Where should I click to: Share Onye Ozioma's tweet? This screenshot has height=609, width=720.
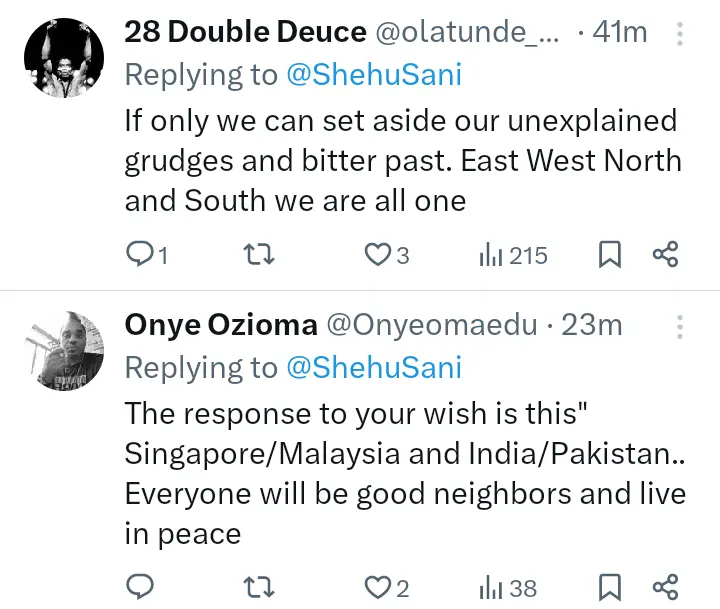click(x=665, y=584)
